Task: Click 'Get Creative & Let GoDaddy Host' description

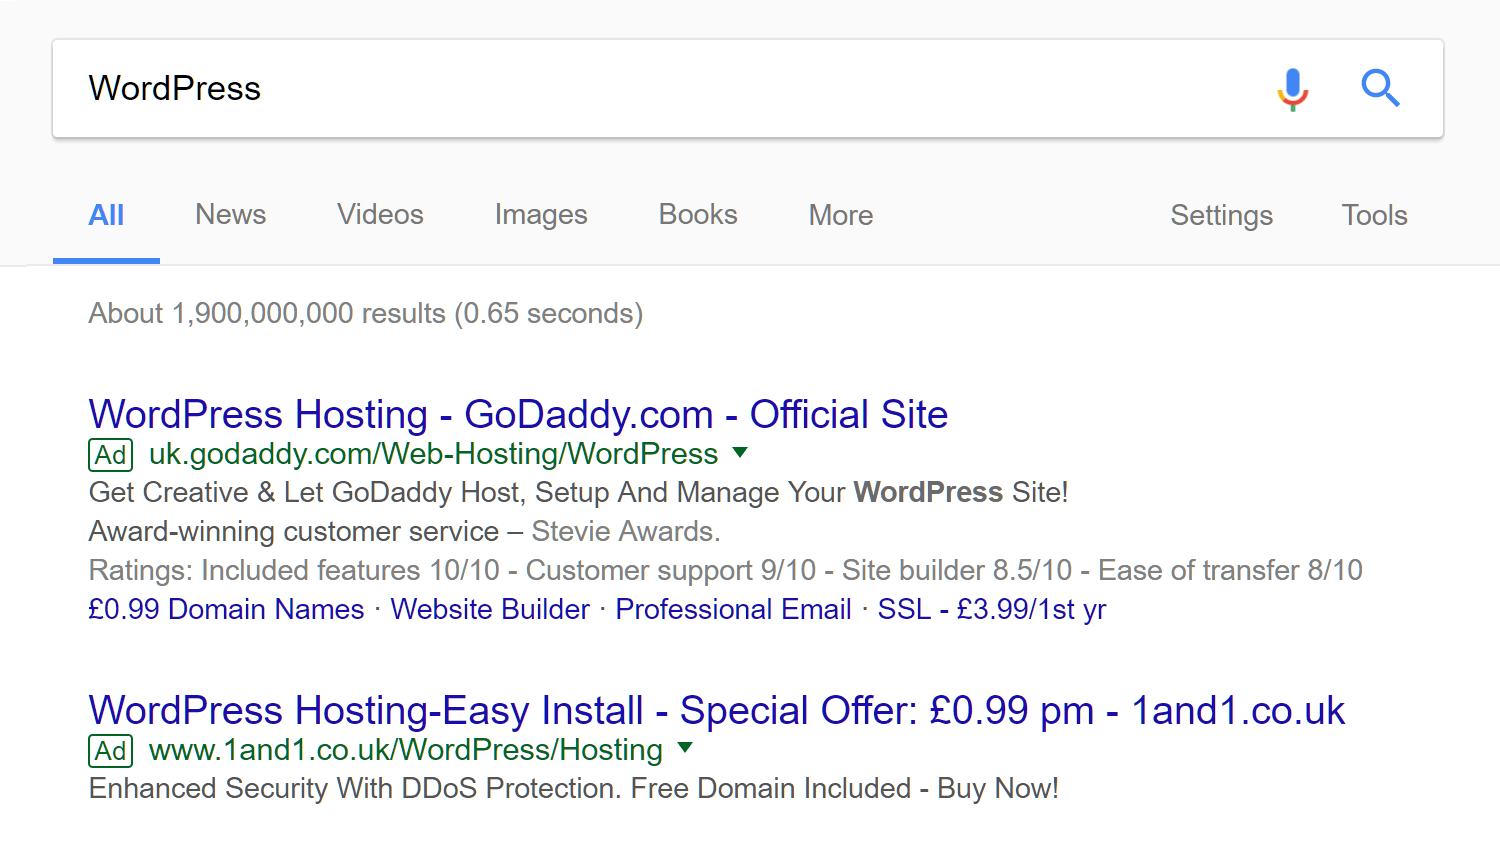Action: coord(579,492)
